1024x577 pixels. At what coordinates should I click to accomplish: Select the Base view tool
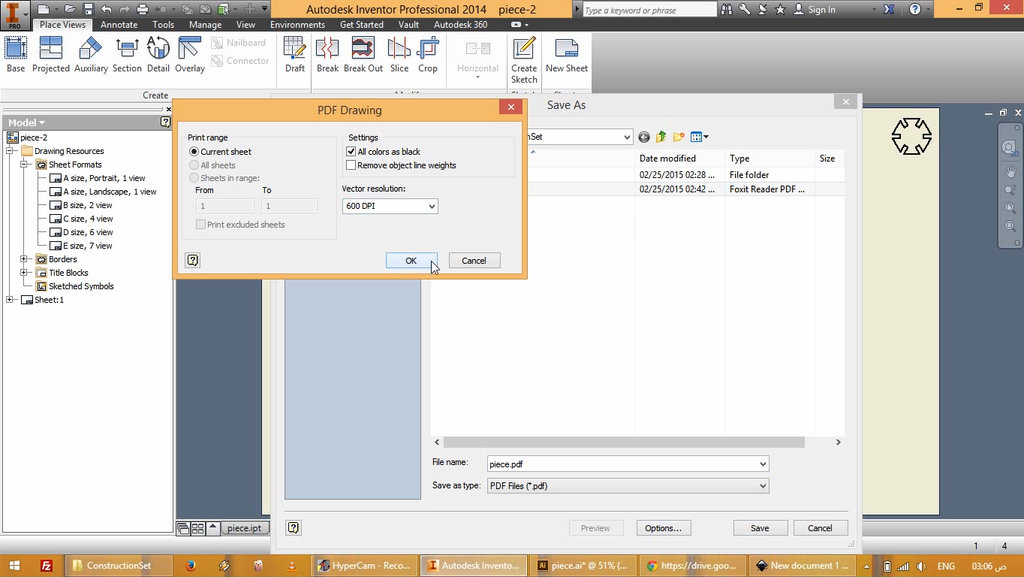click(x=16, y=55)
